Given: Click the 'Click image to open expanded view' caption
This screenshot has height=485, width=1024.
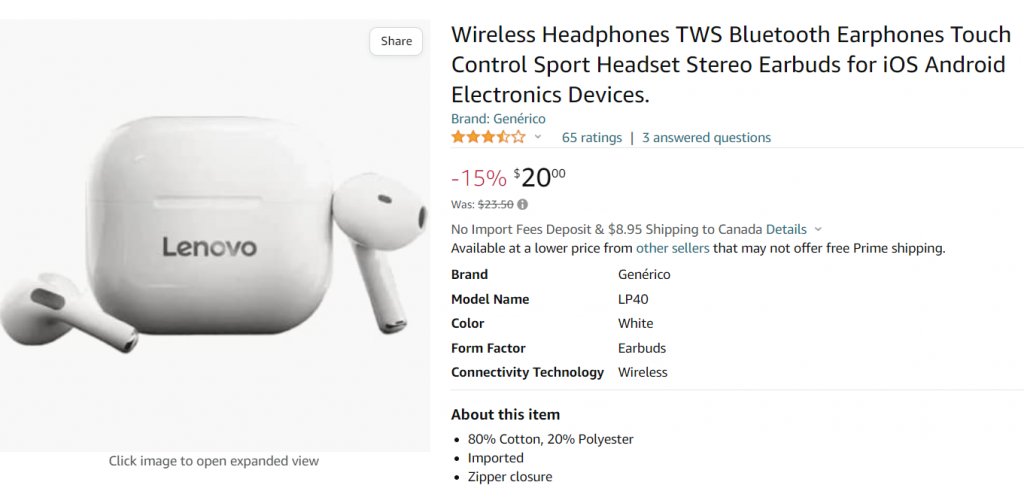Looking at the screenshot, I should coord(214,461).
